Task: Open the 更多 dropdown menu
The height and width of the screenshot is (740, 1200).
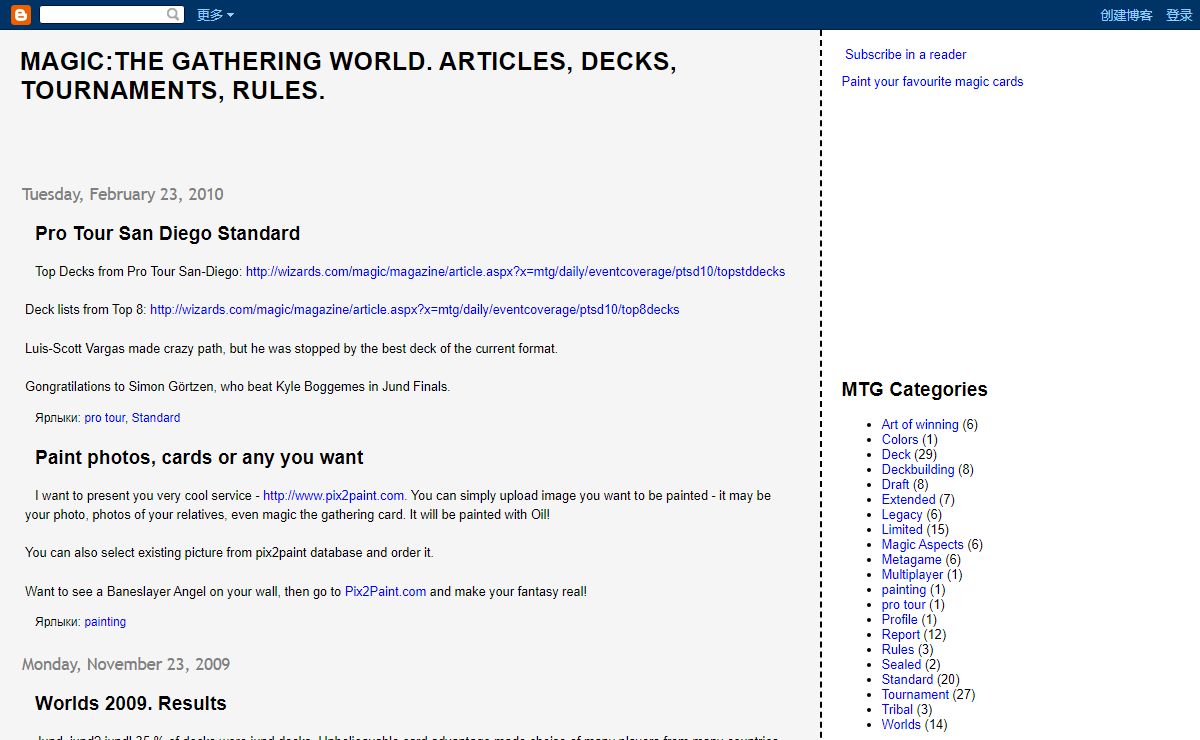Action: click(x=215, y=15)
